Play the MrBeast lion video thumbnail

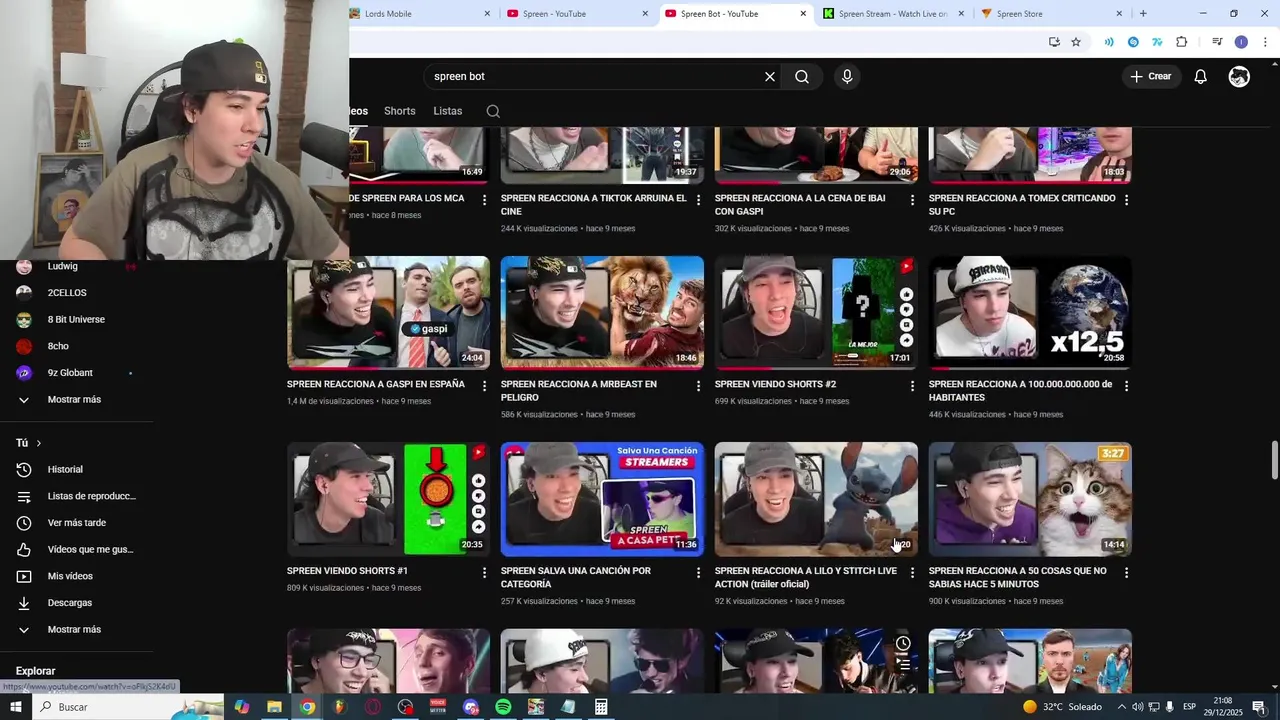tap(602, 313)
